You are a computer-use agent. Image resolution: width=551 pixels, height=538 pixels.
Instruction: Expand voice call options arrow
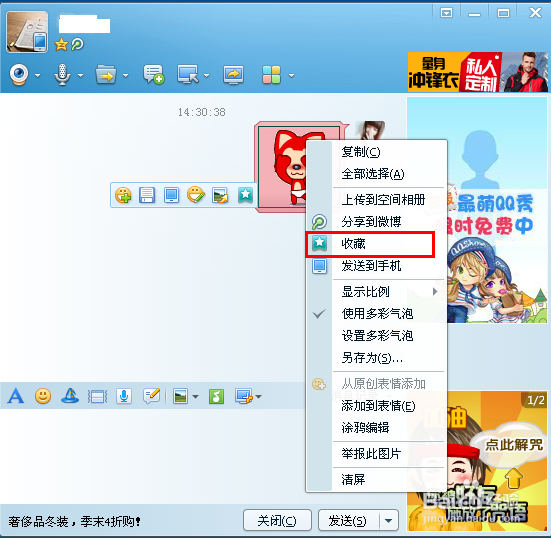80,75
